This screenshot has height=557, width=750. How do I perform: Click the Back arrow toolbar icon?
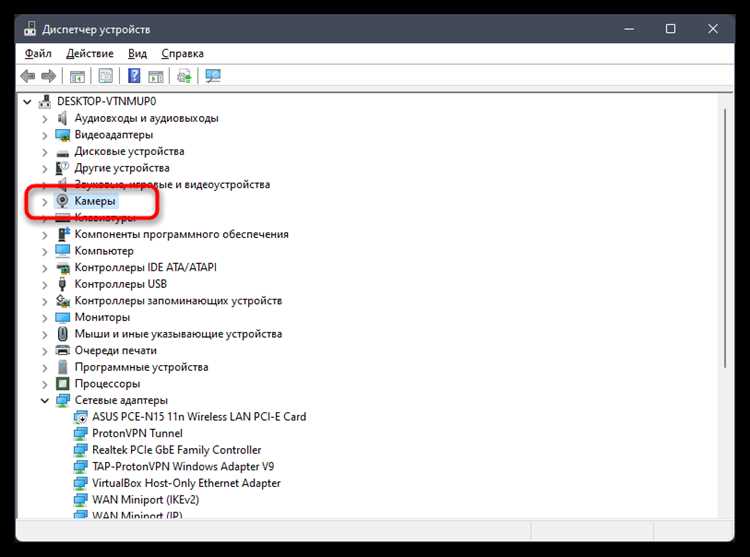pos(28,76)
